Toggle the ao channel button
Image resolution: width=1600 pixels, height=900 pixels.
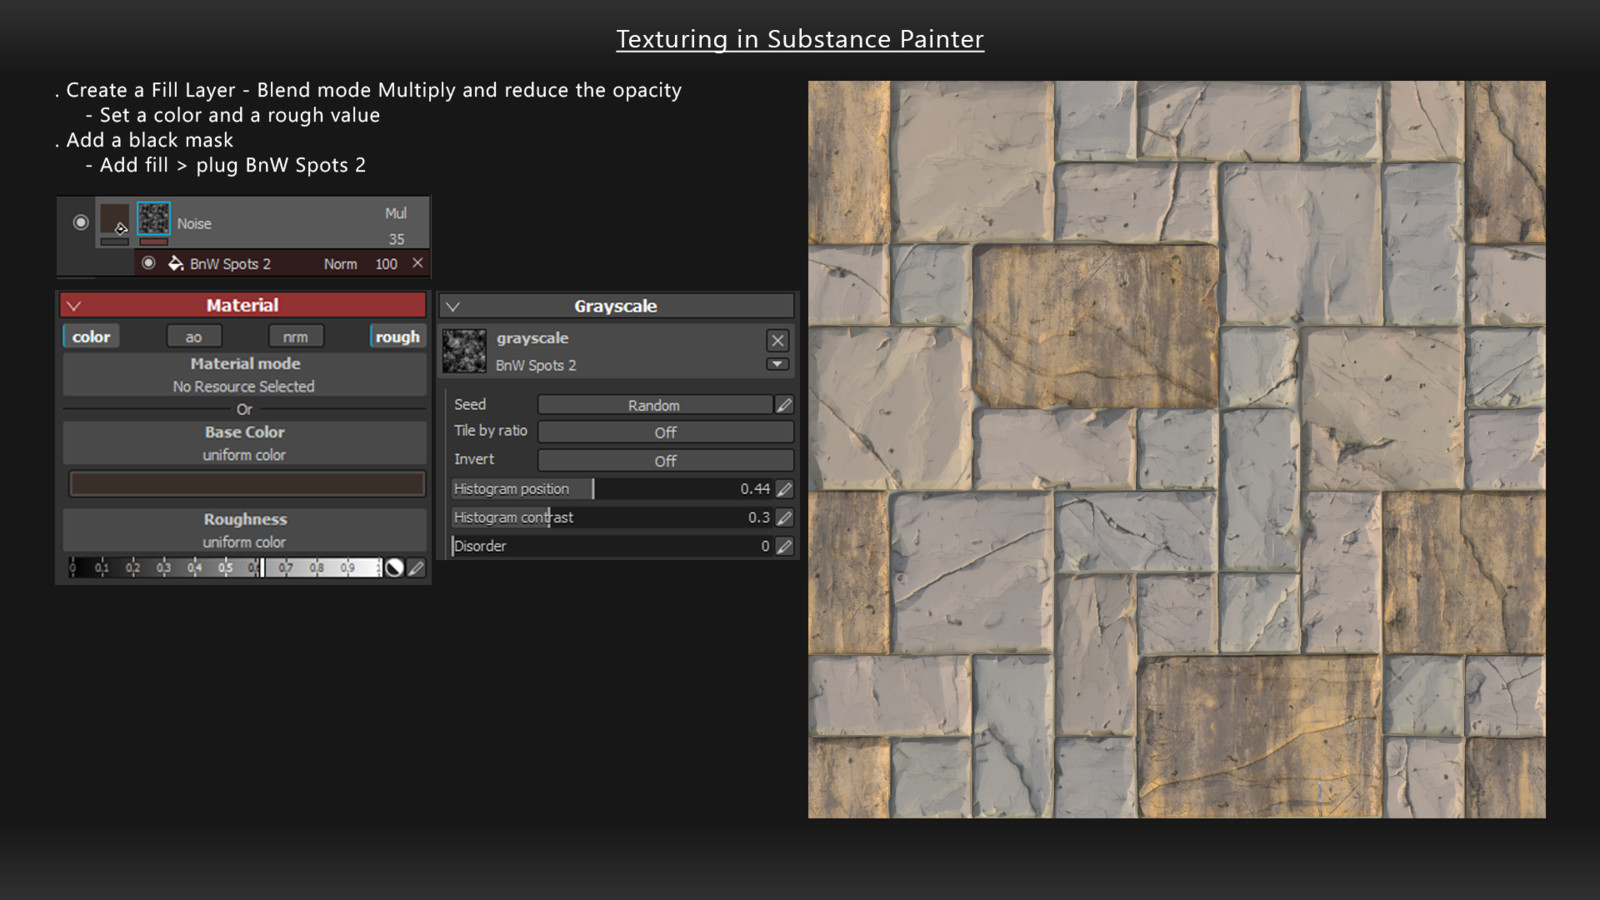(x=194, y=337)
